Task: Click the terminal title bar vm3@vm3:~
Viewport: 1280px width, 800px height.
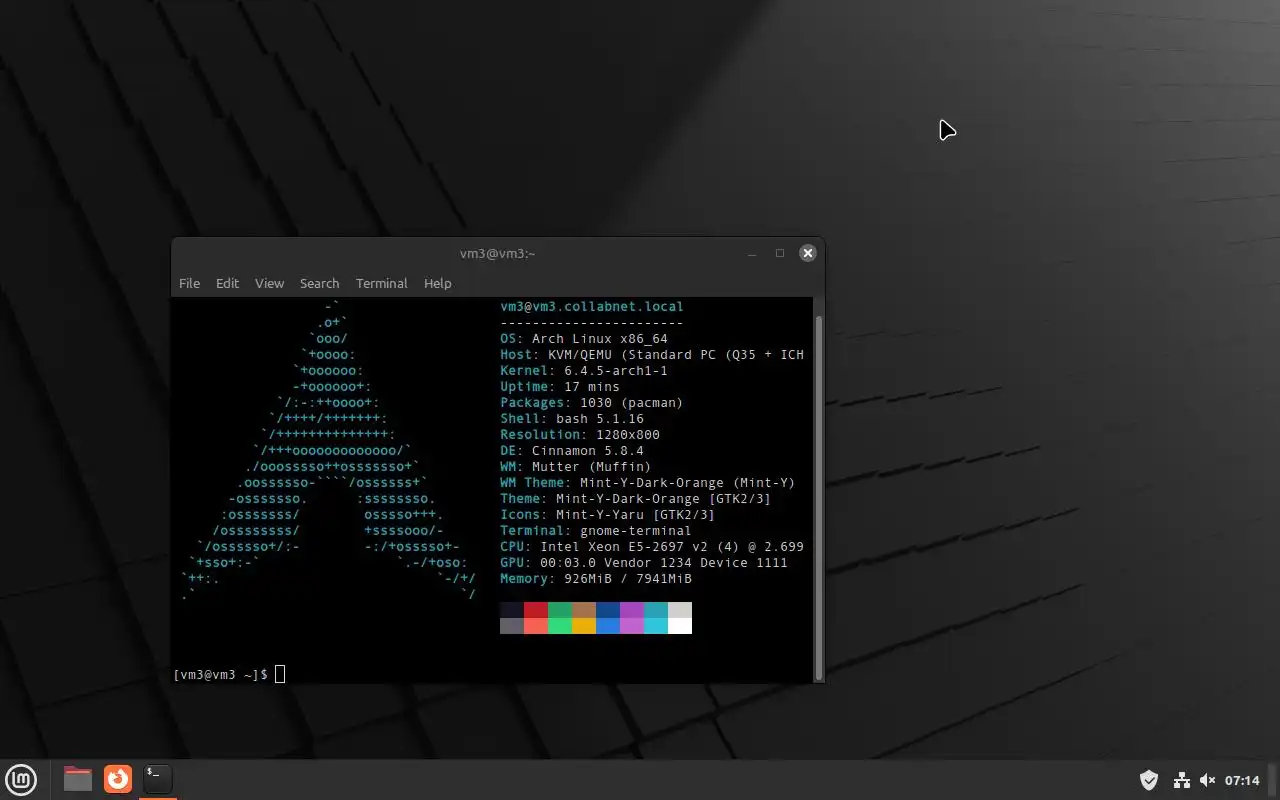Action: pos(497,254)
